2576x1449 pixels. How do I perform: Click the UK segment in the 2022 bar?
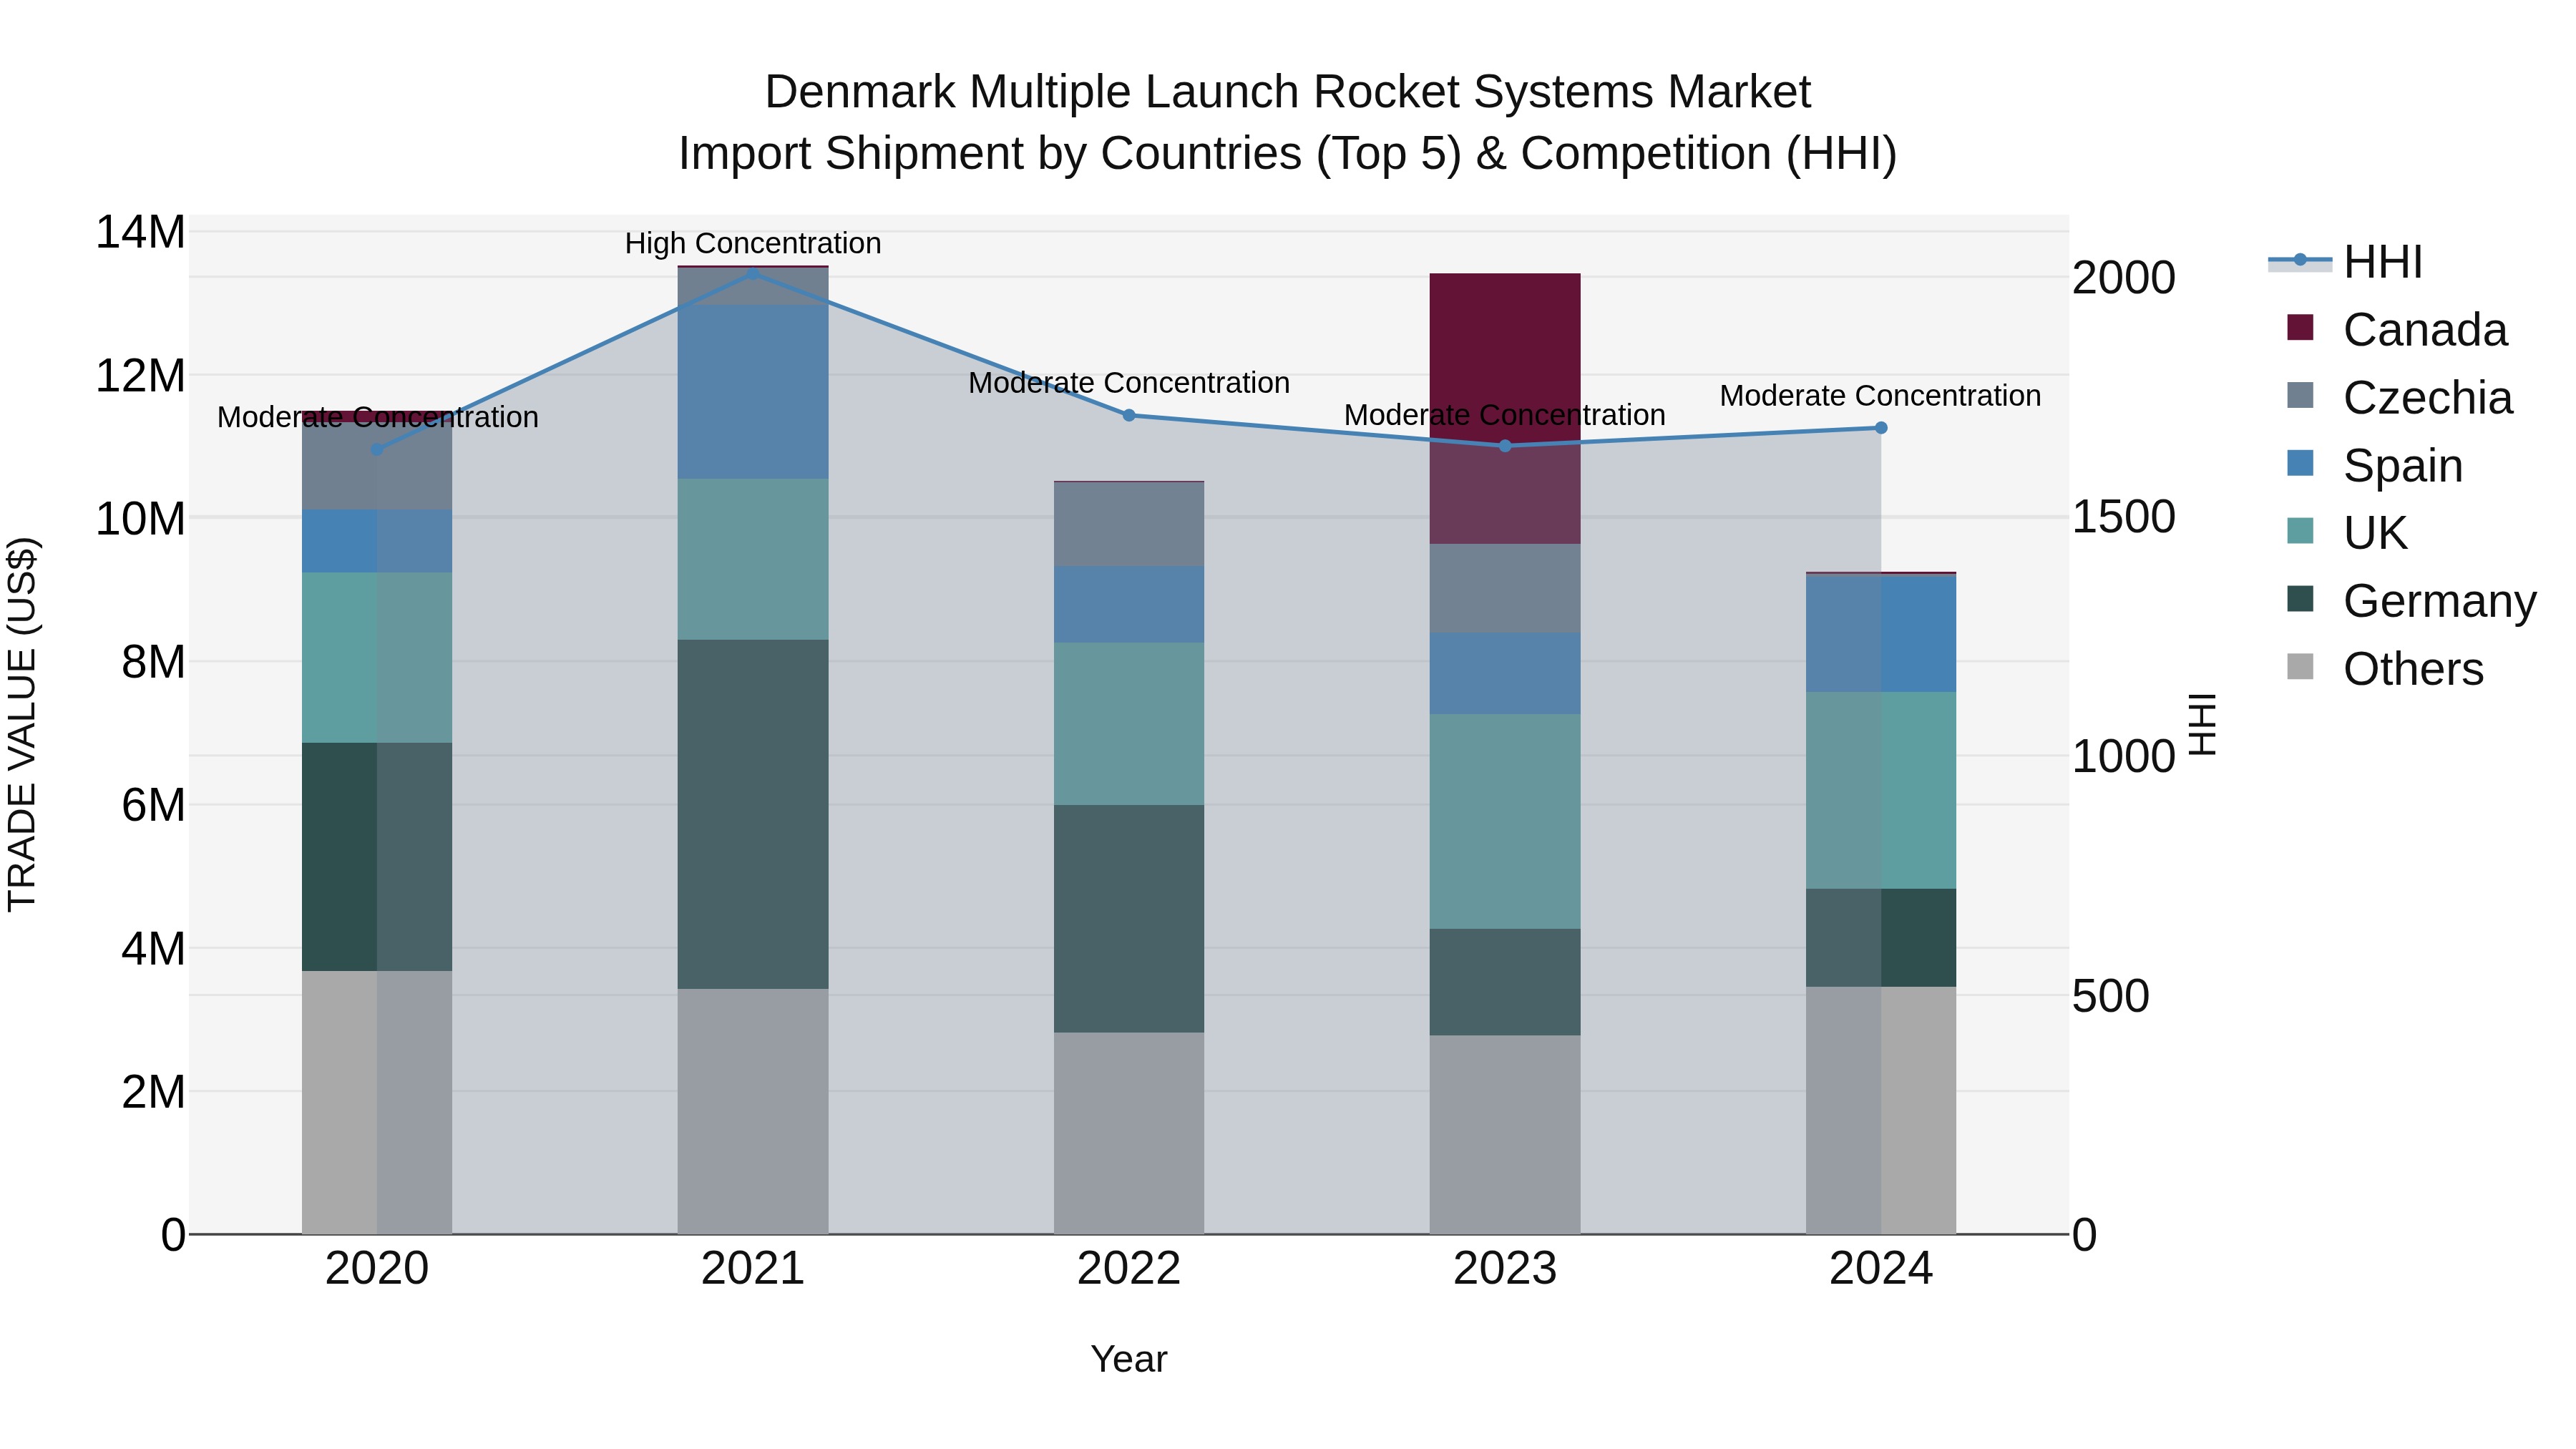click(x=1129, y=724)
